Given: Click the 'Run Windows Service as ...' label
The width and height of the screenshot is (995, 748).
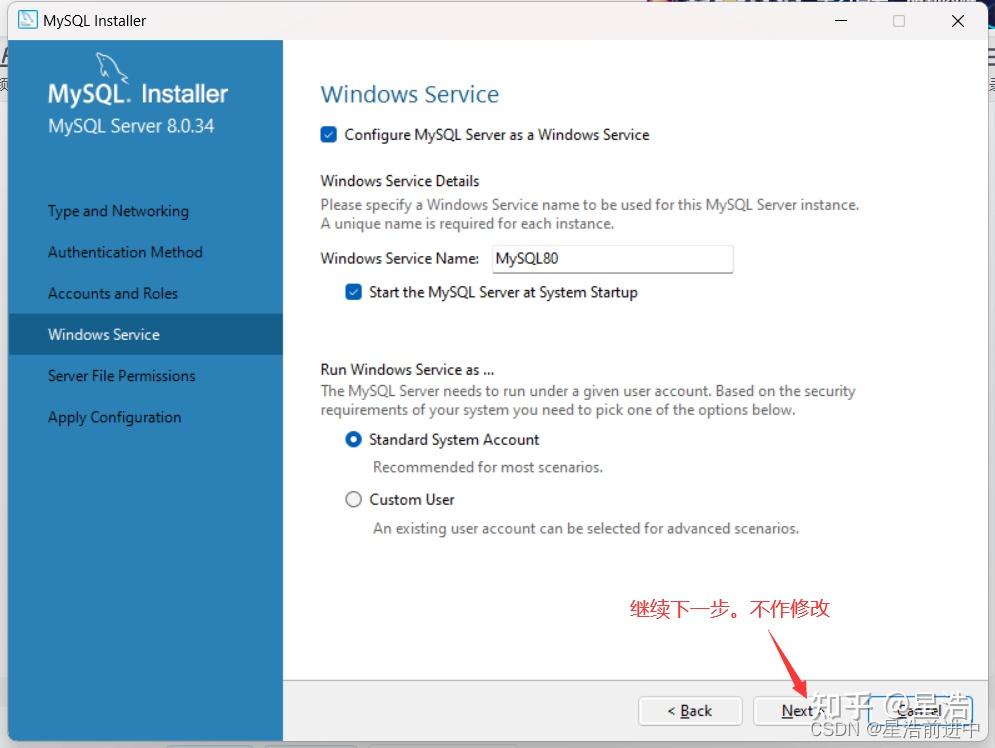Looking at the screenshot, I should [407, 369].
